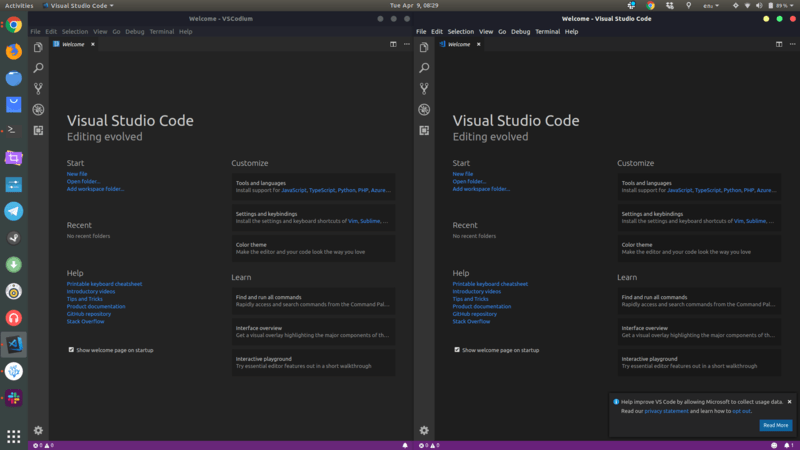This screenshot has width=800, height=450.
Task: Open the privacy statement link in the notification
Action: 666,411
